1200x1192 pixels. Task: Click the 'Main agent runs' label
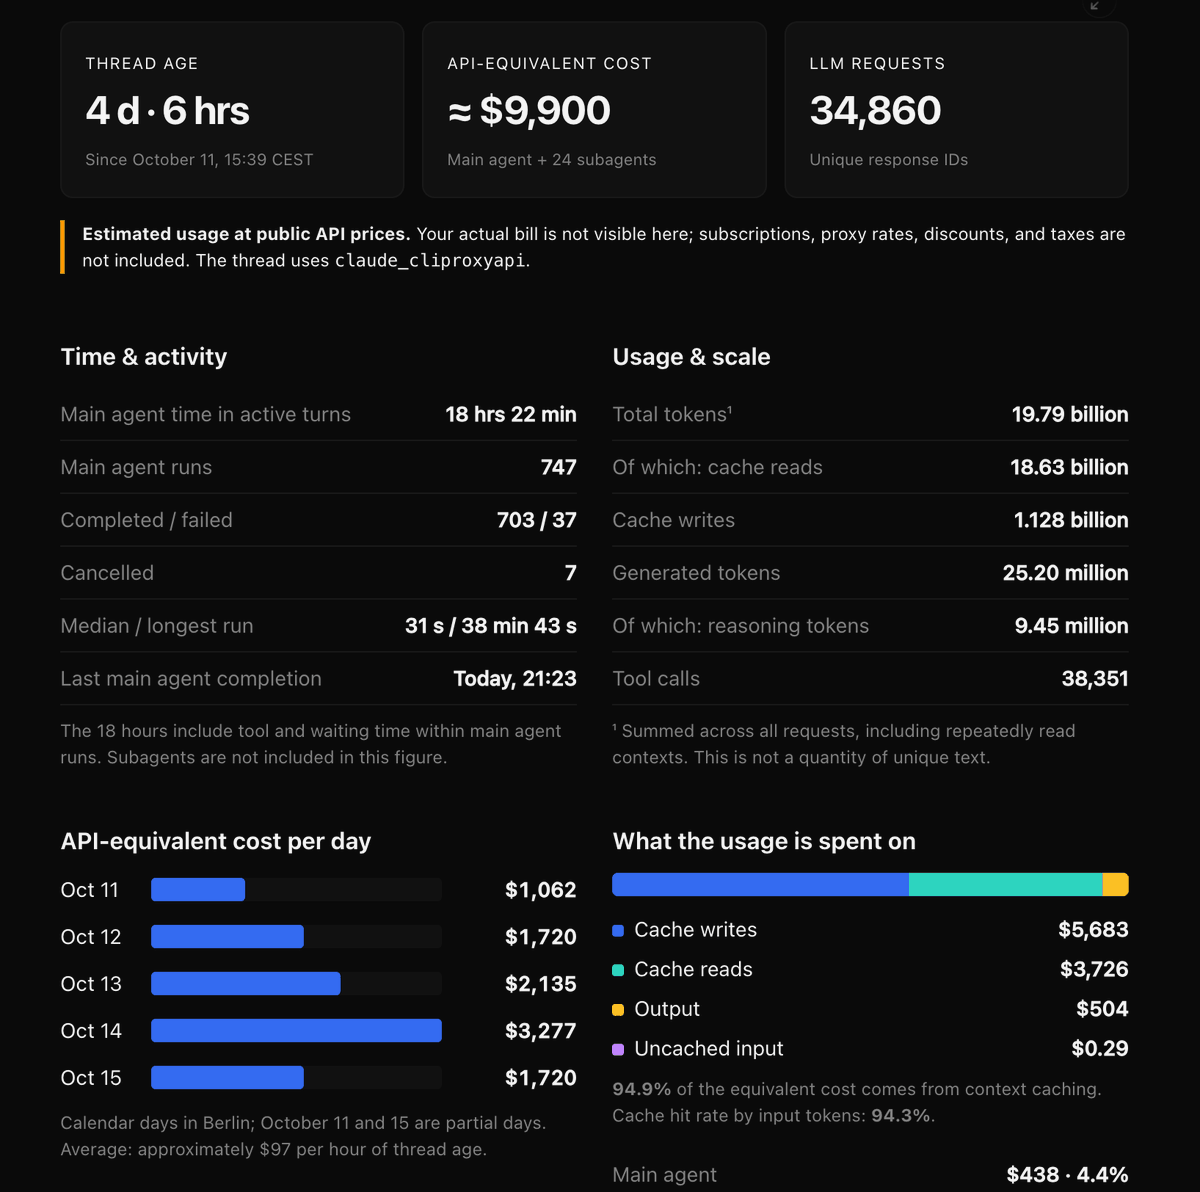(x=136, y=468)
